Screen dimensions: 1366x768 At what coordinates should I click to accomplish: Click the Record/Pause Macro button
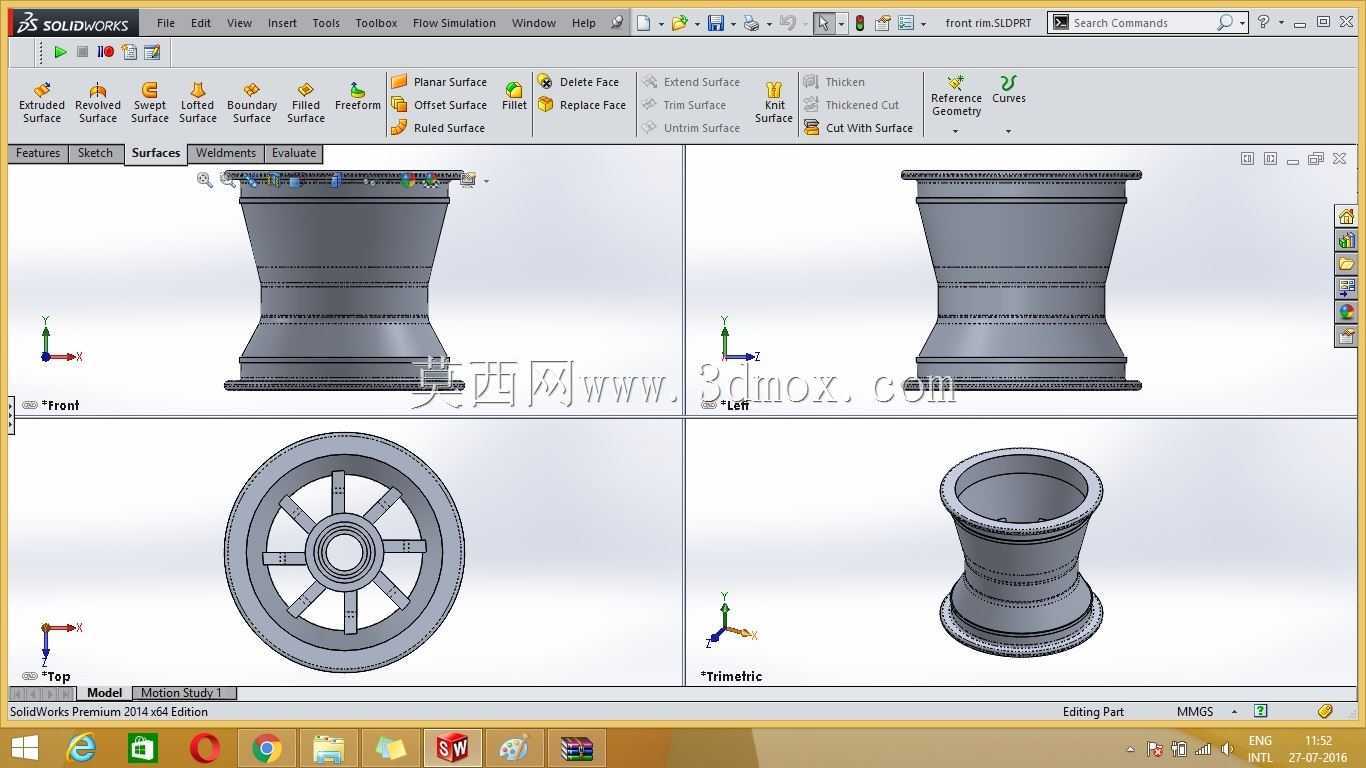[x=105, y=52]
